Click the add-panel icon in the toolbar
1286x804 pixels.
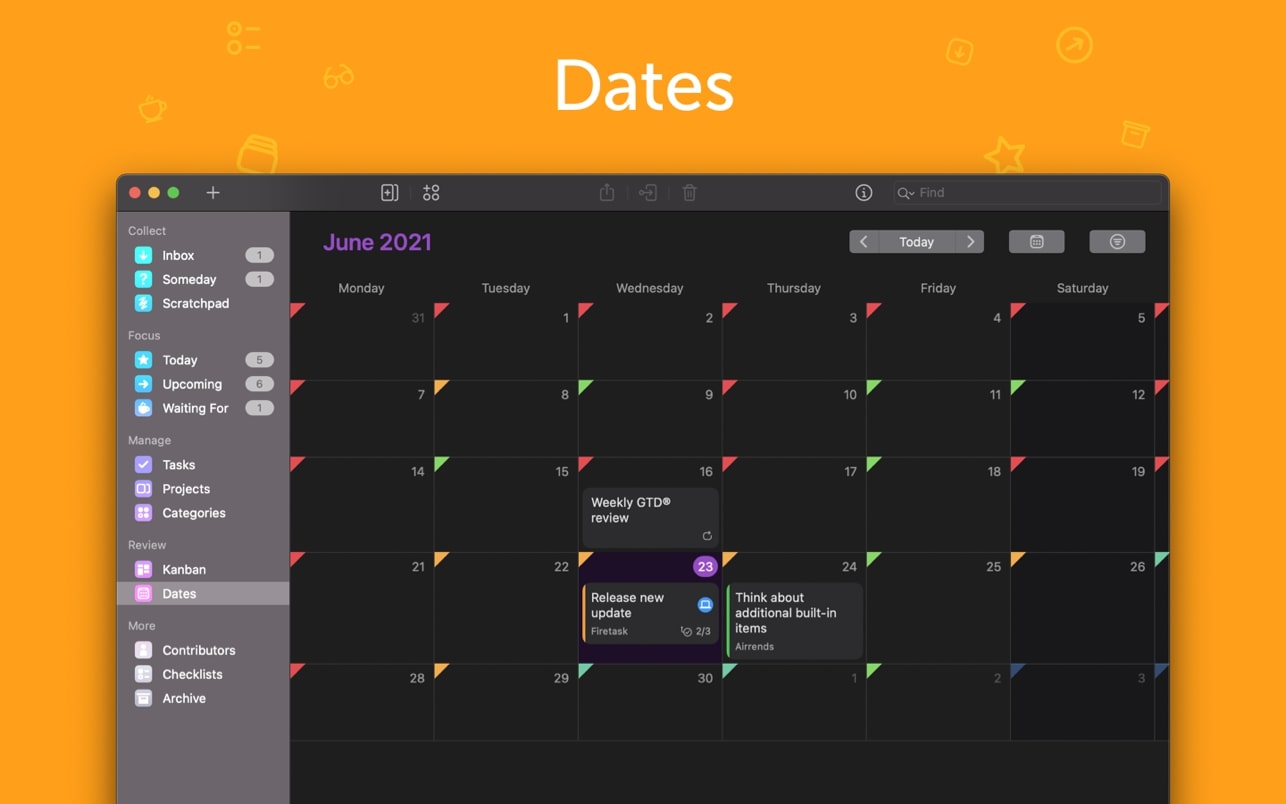390,193
